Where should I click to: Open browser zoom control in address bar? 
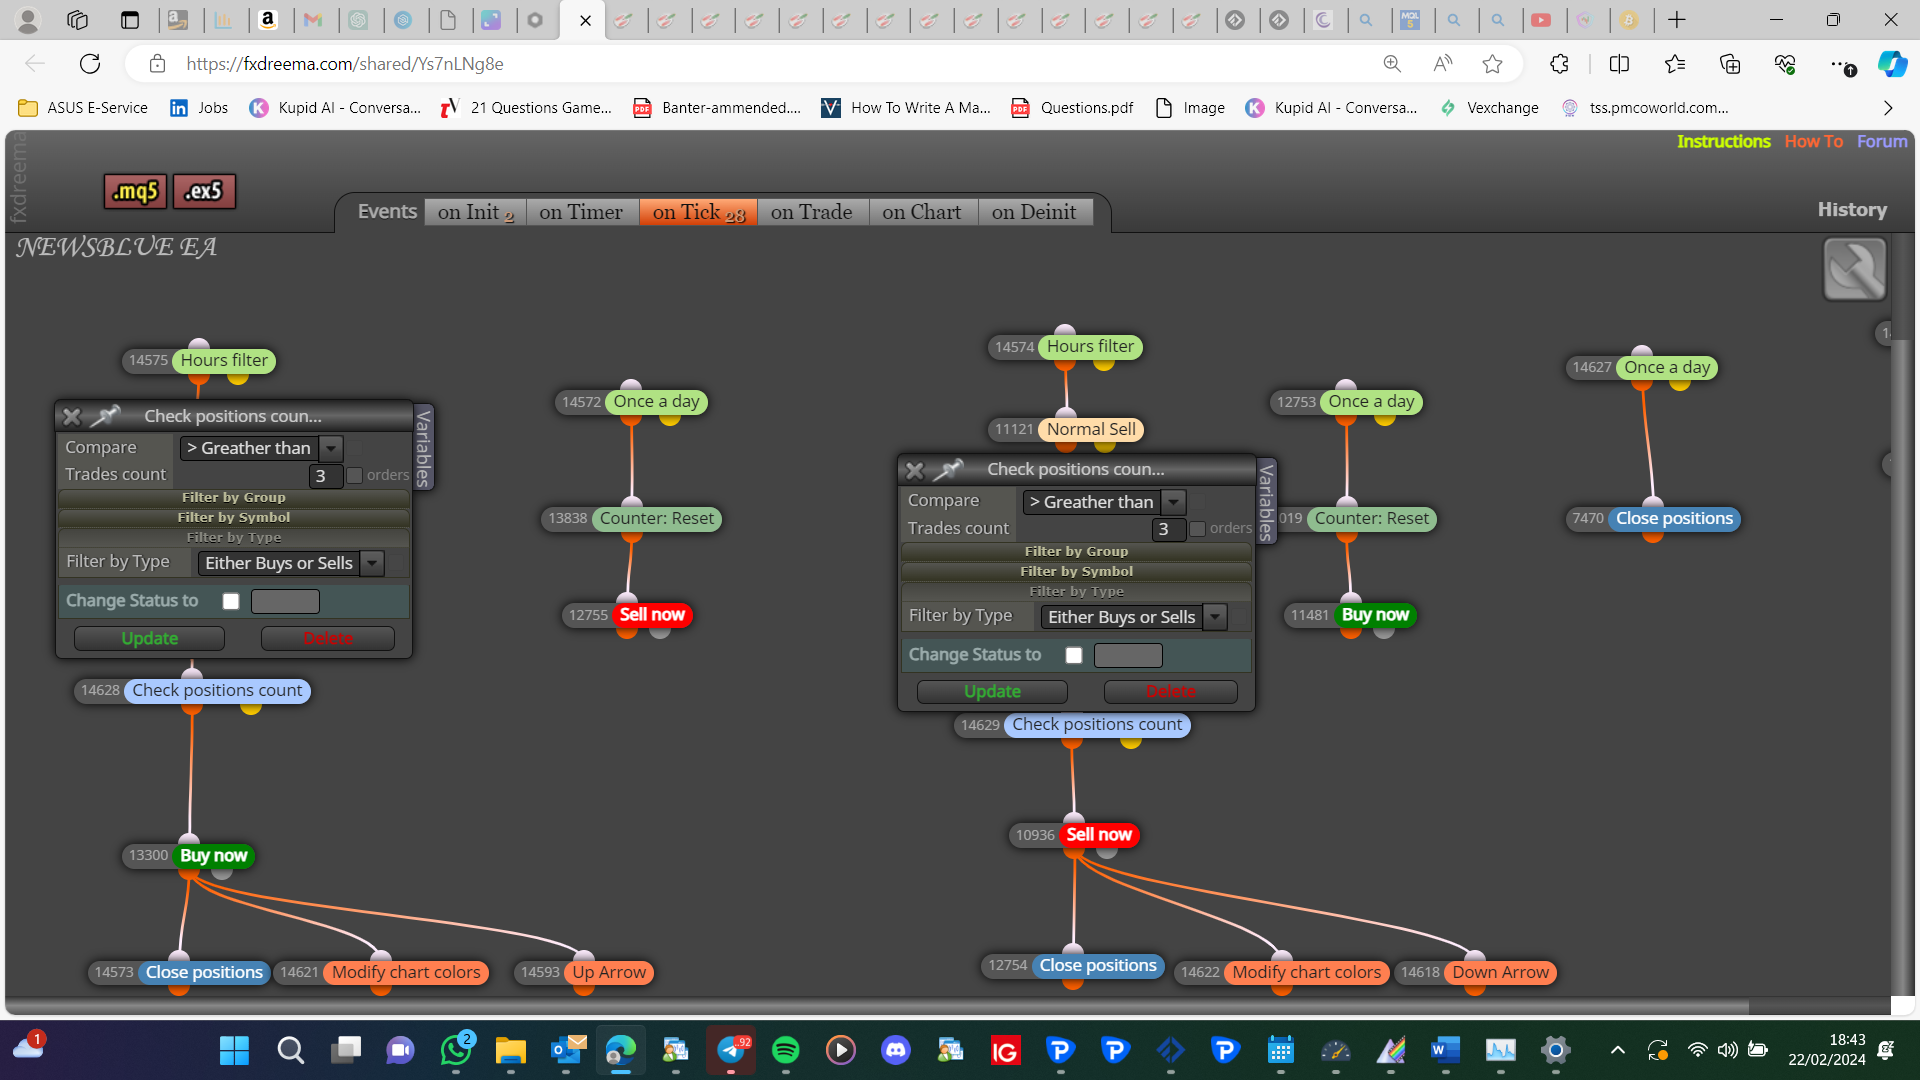pyautogui.click(x=1392, y=64)
